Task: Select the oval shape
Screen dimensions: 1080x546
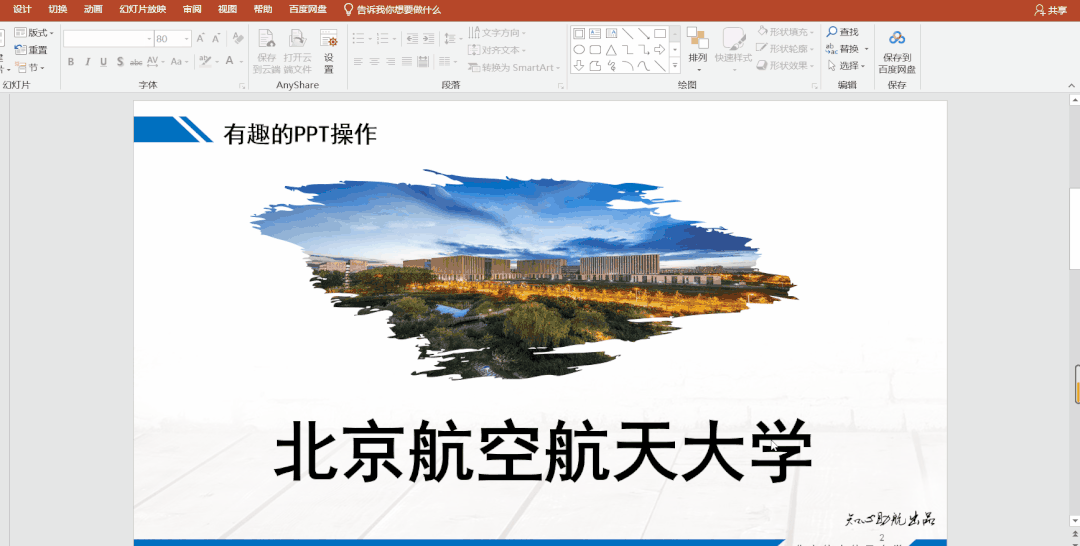Action: point(579,50)
